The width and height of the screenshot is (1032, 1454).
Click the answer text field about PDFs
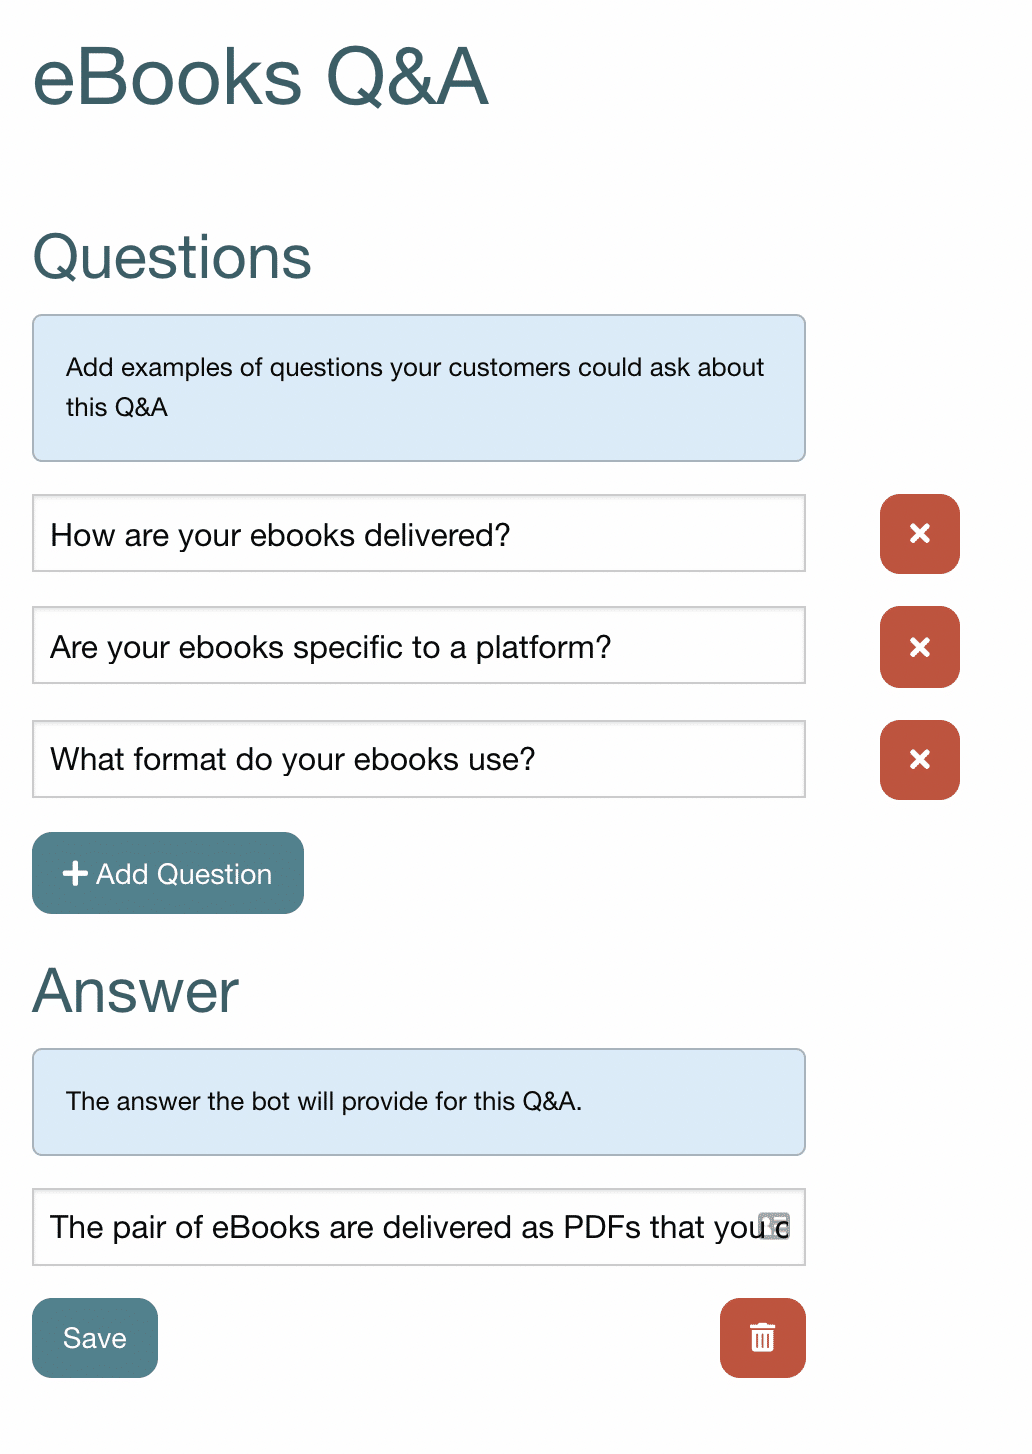(x=400, y=1227)
